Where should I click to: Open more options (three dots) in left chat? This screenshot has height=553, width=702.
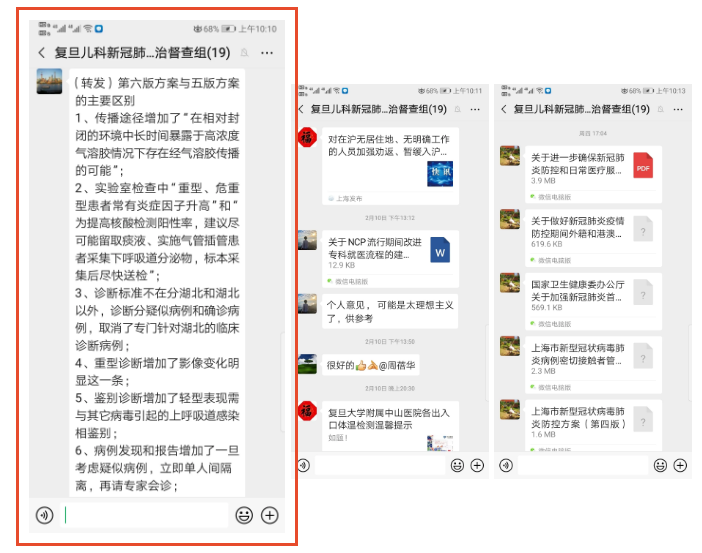(267, 53)
